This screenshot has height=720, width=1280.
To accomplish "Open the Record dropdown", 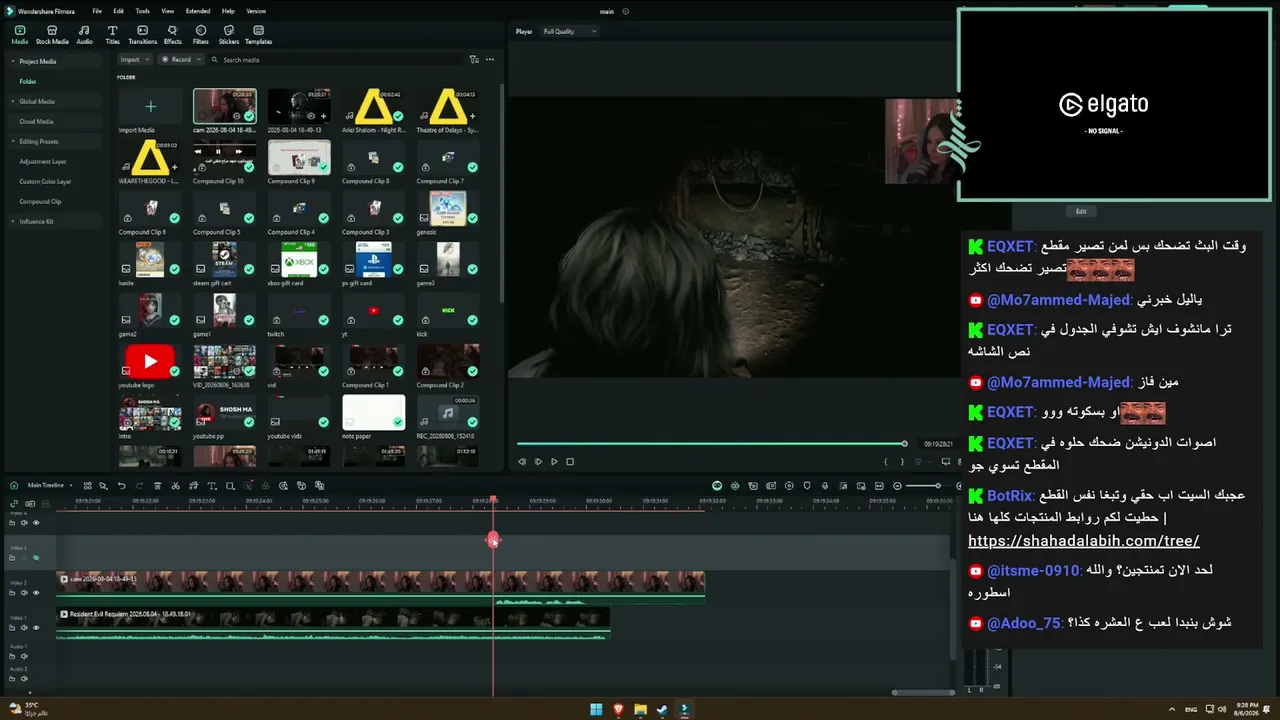I will tap(181, 59).
